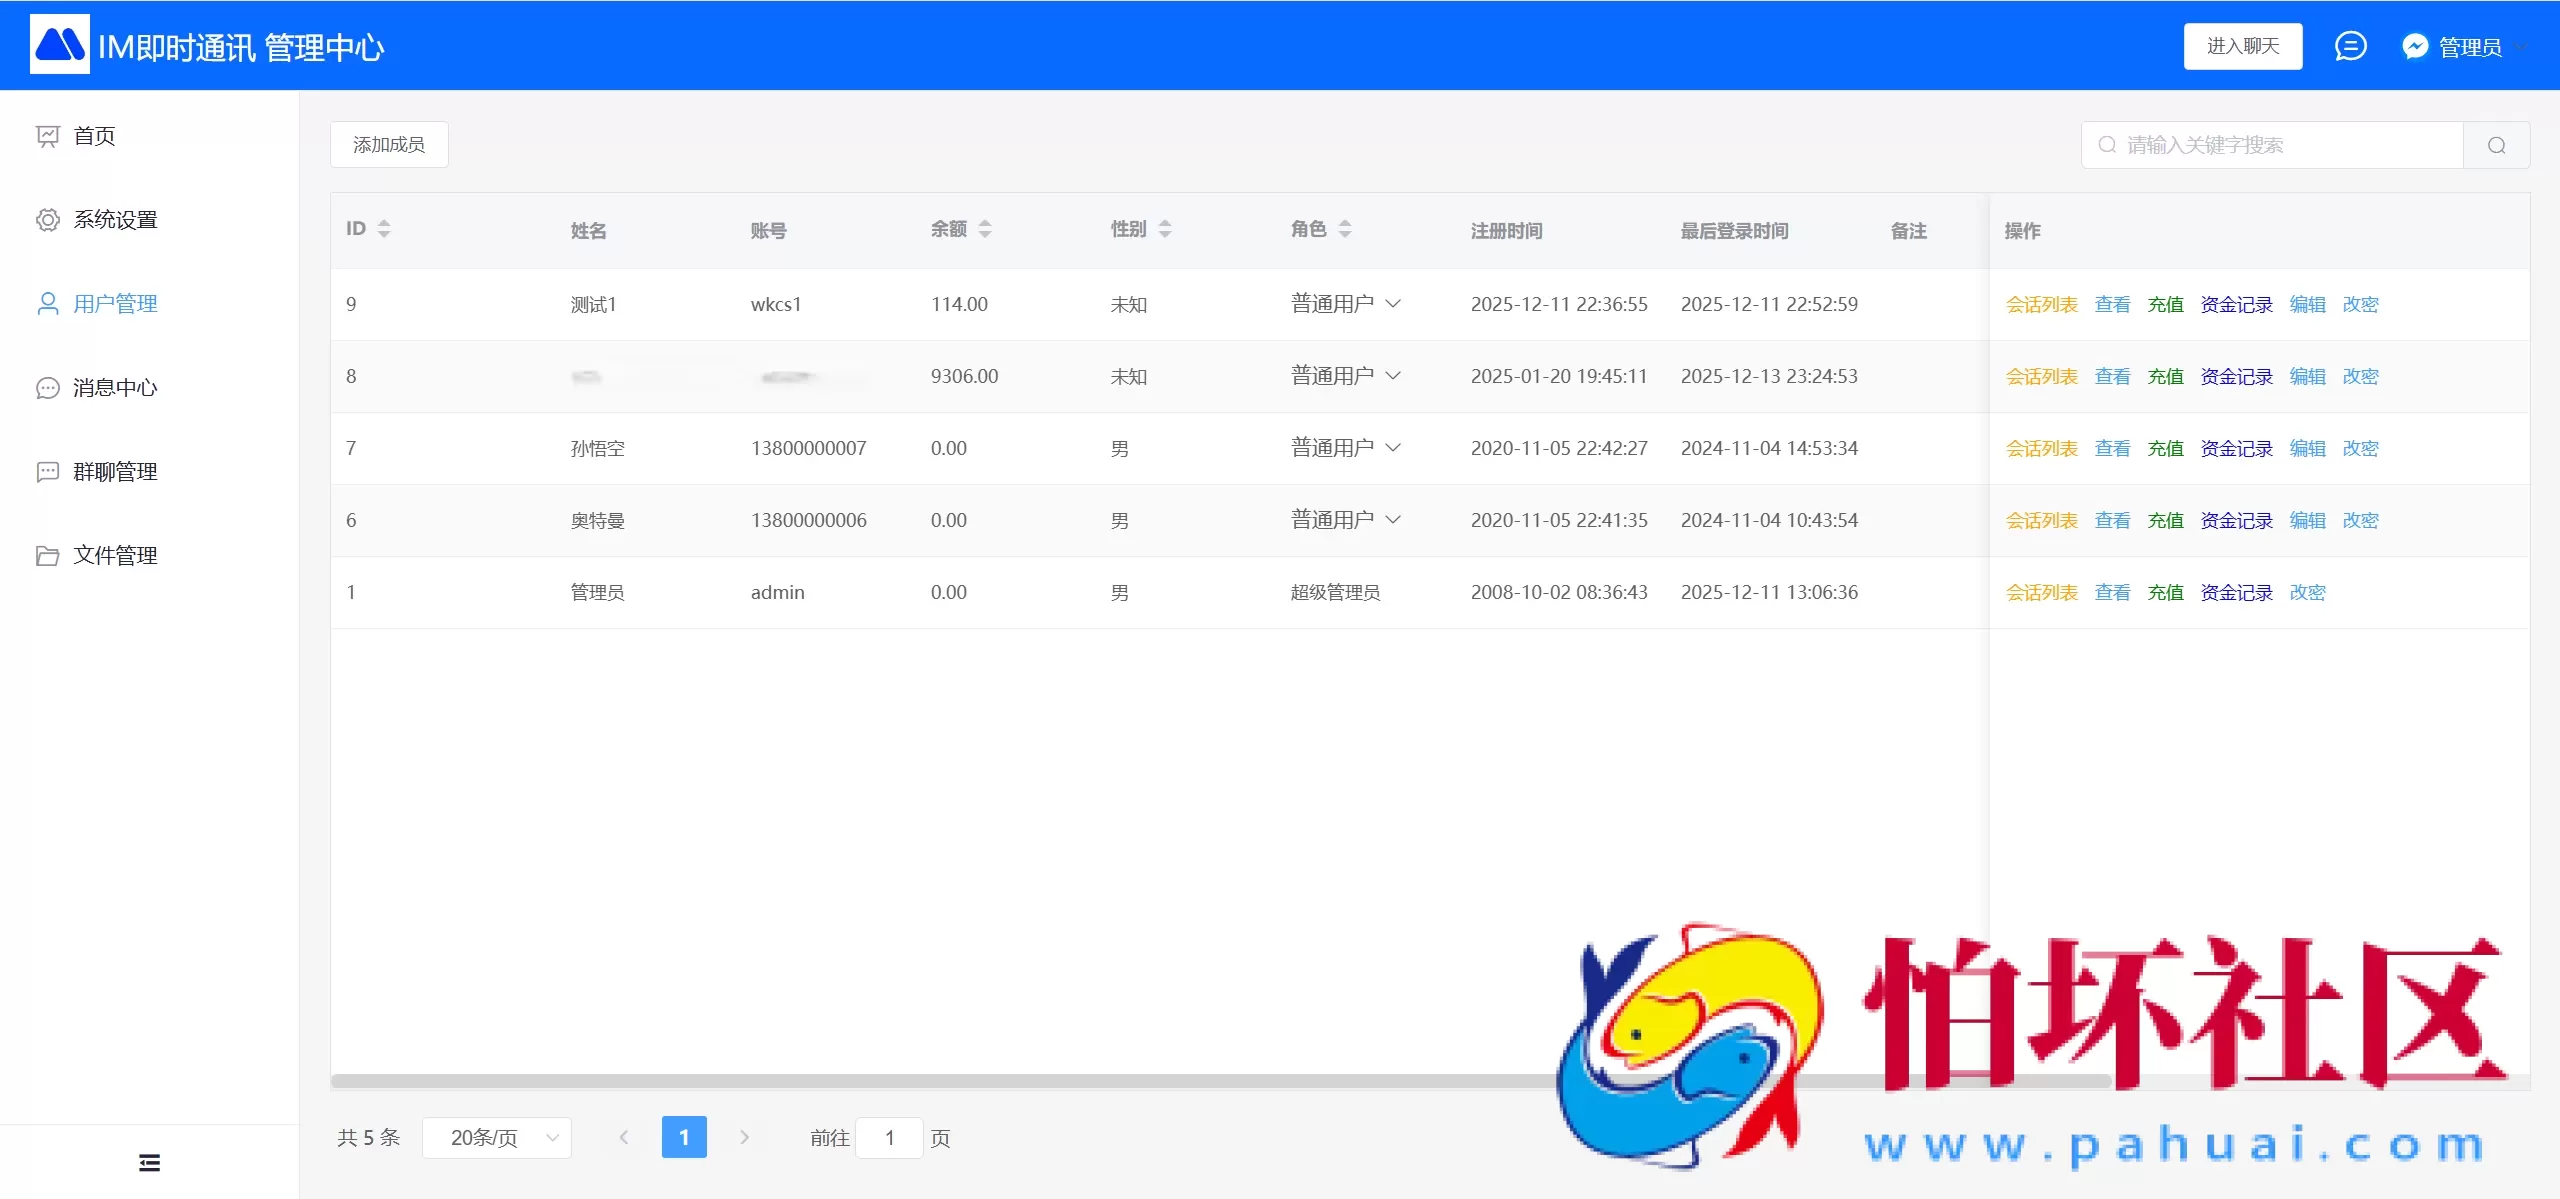Click the 前往 page number input field
The height and width of the screenshot is (1199, 2560).
pyautogui.click(x=889, y=1137)
